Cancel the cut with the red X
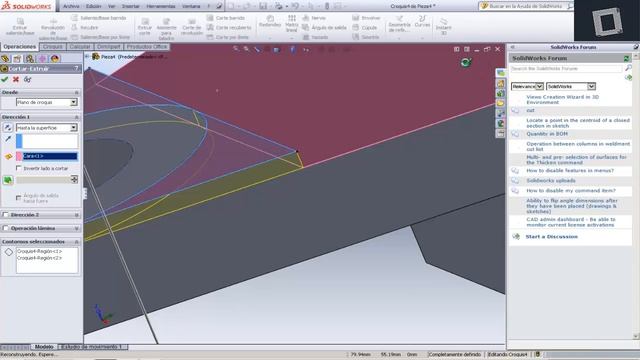The width and height of the screenshot is (640, 360). [x=16, y=80]
